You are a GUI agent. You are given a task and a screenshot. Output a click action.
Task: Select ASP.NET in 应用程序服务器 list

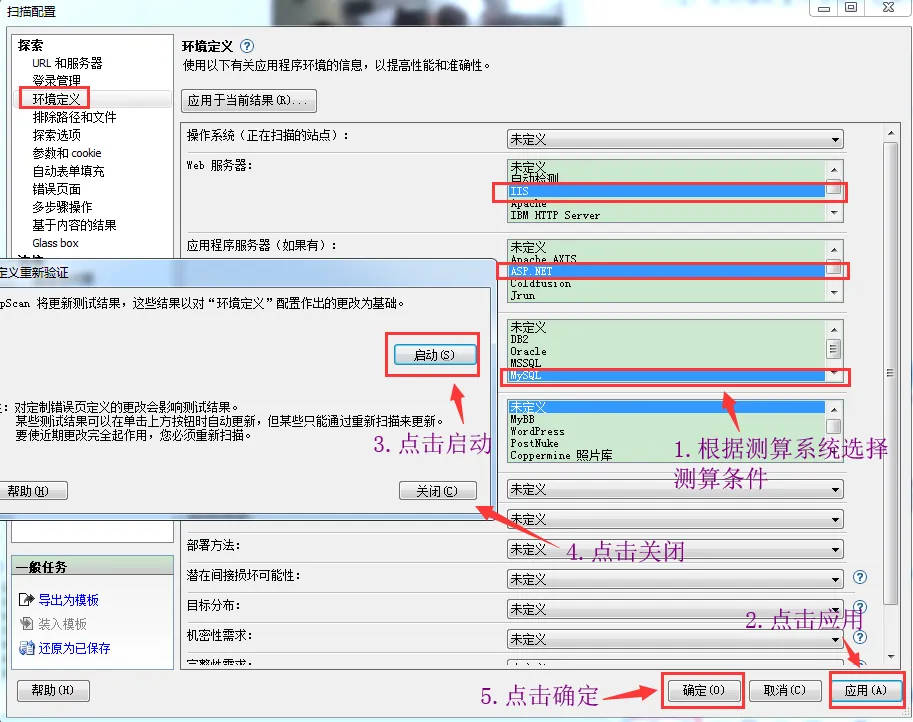coord(667,271)
